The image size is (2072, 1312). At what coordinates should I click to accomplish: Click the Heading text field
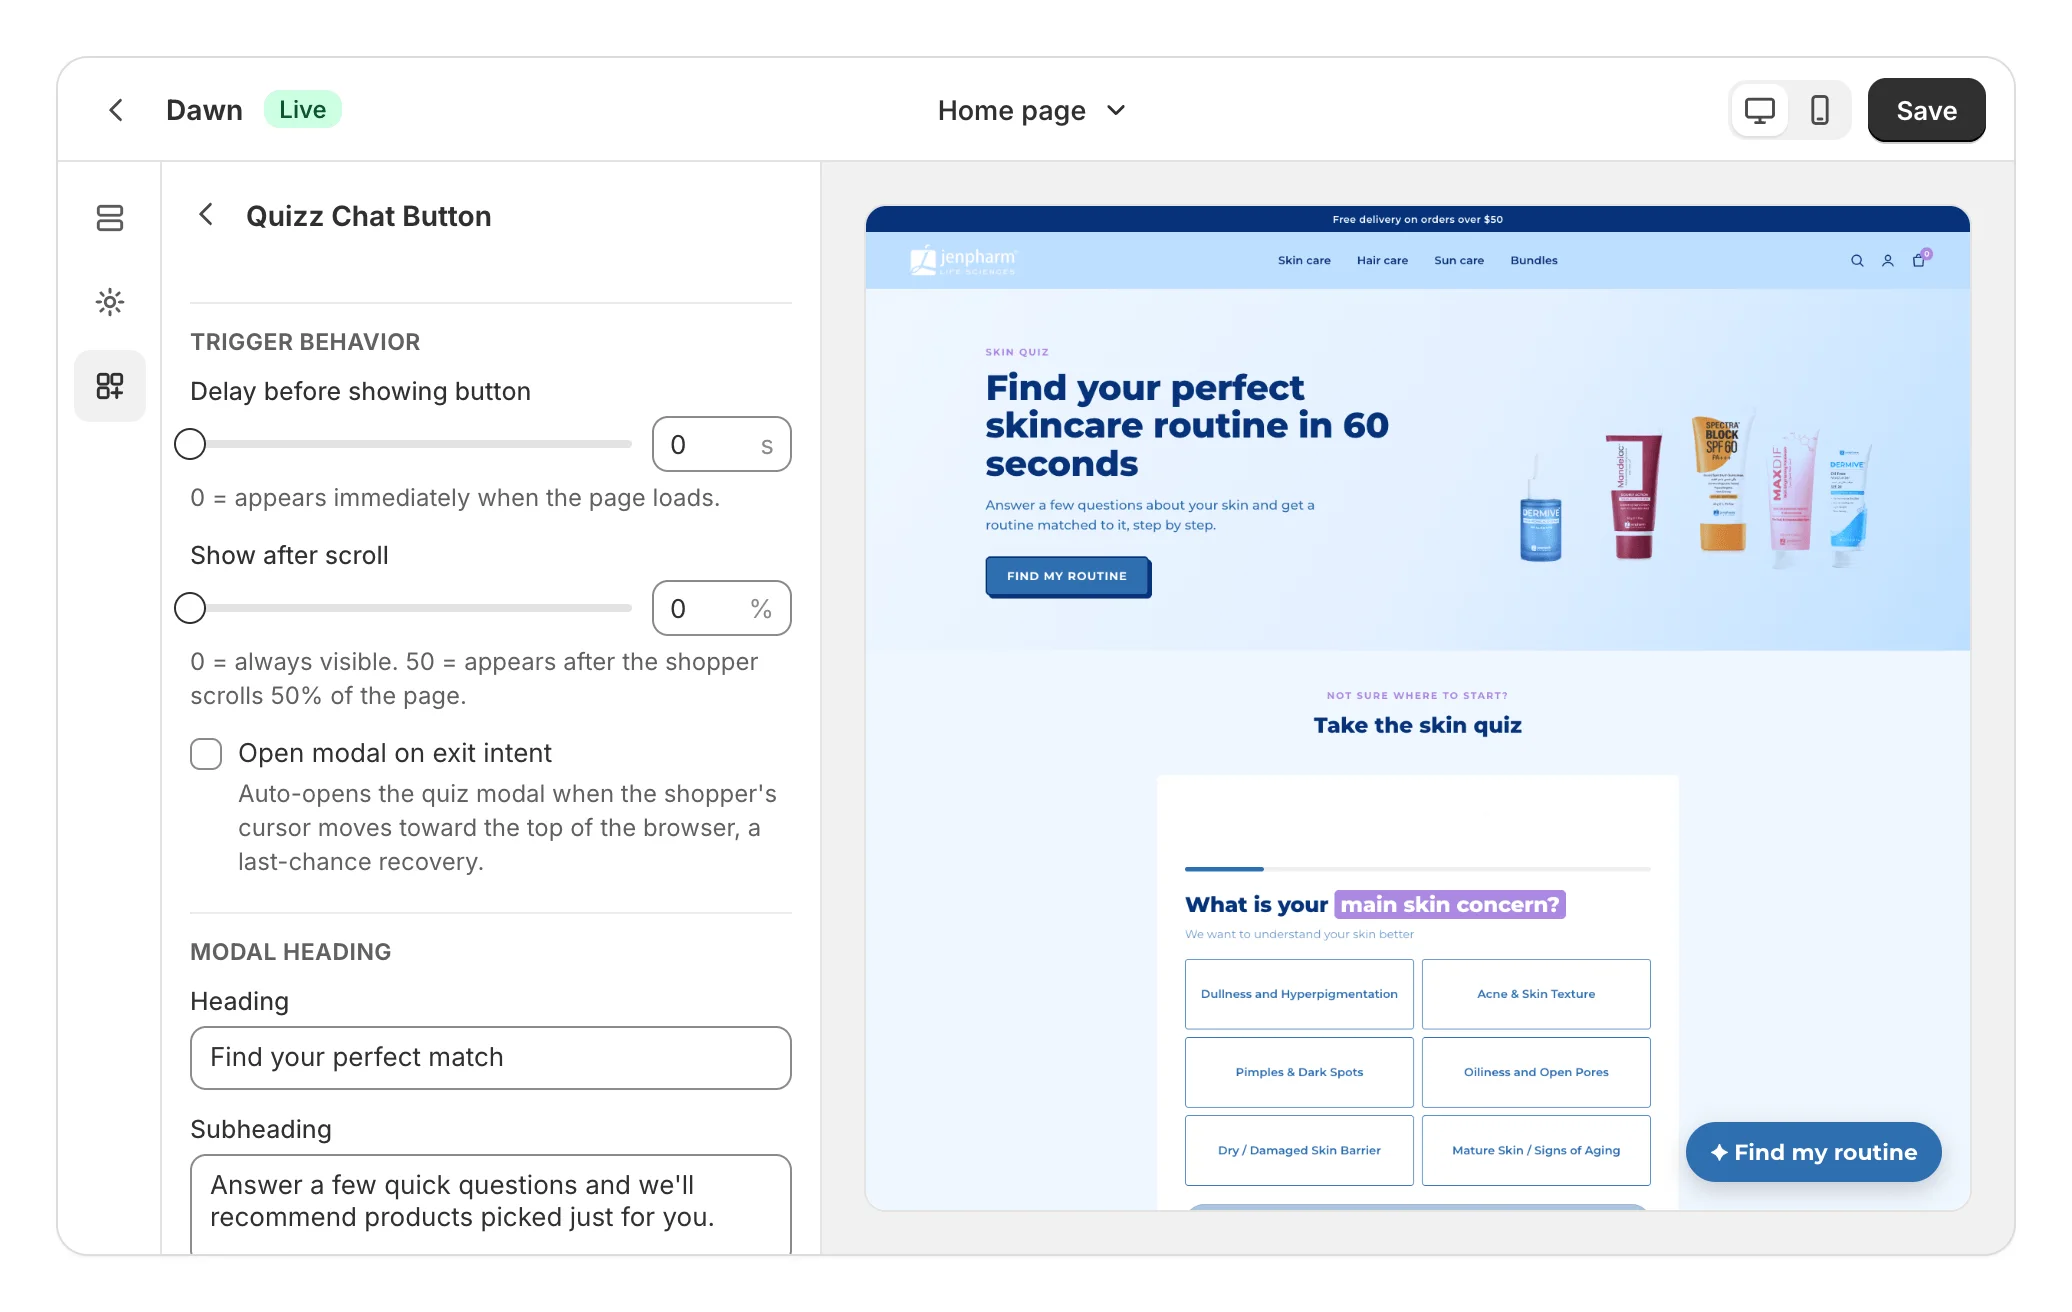point(490,1058)
